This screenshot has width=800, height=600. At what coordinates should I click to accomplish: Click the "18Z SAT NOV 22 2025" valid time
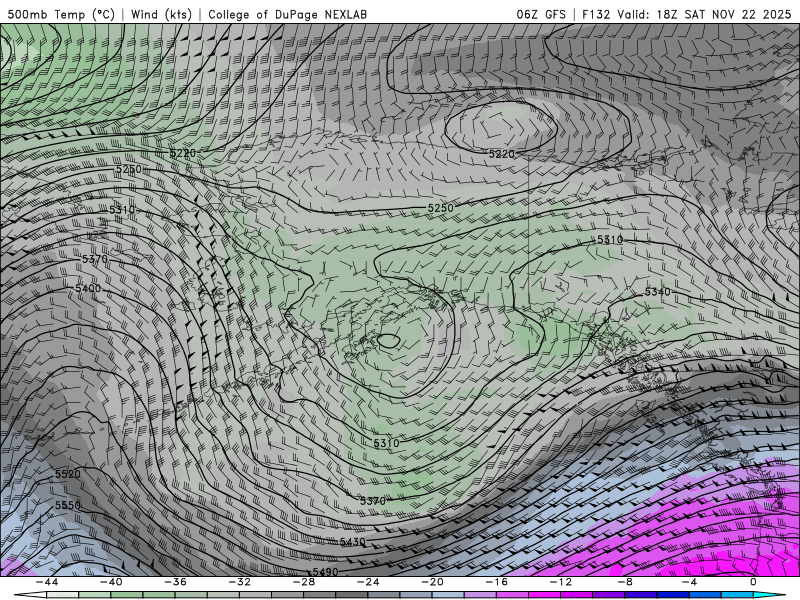click(723, 14)
